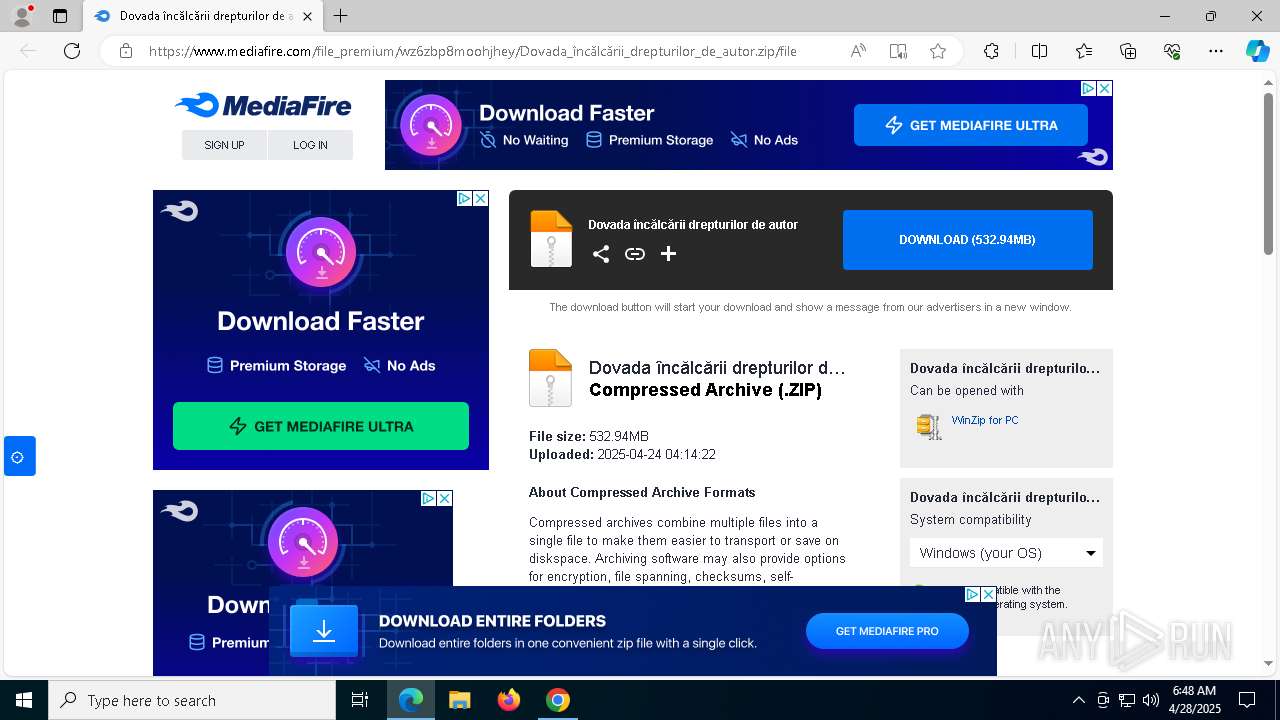
Task: Open Microsoft Edge on the taskbar
Action: pyautogui.click(x=411, y=700)
